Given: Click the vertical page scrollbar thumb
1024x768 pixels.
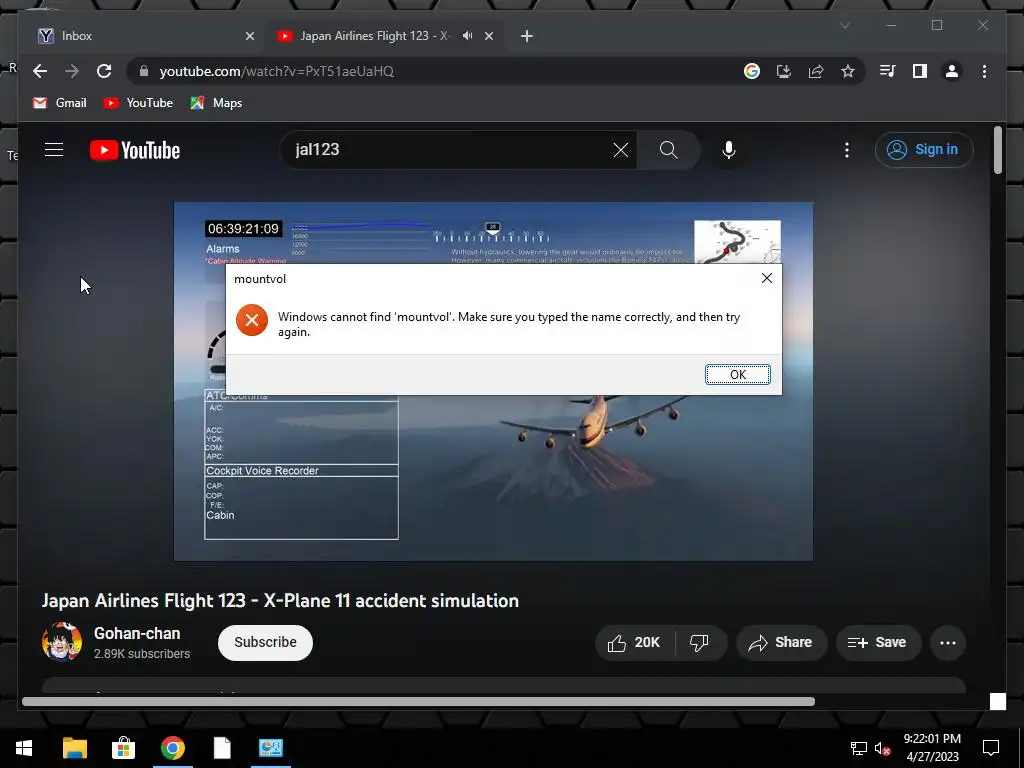Looking at the screenshot, I should point(997,150).
